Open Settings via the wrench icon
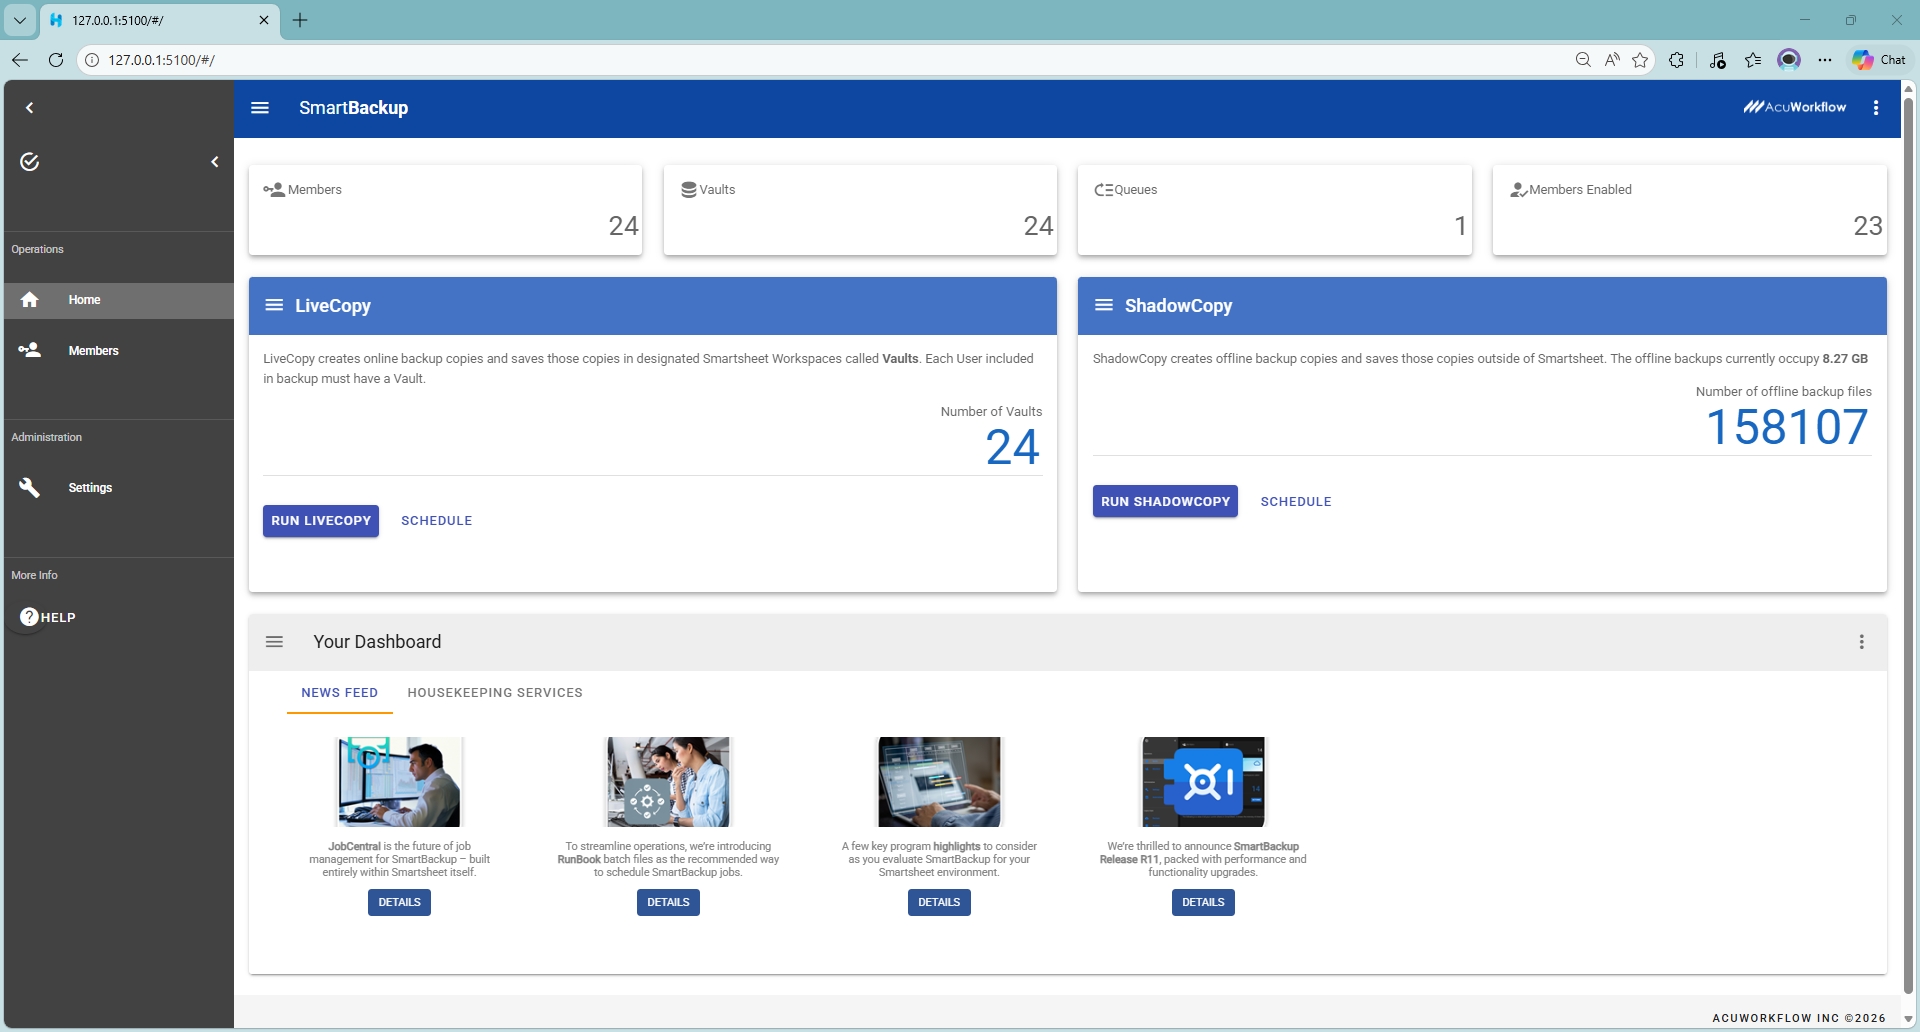Viewport: 1920px width, 1032px height. (x=30, y=488)
